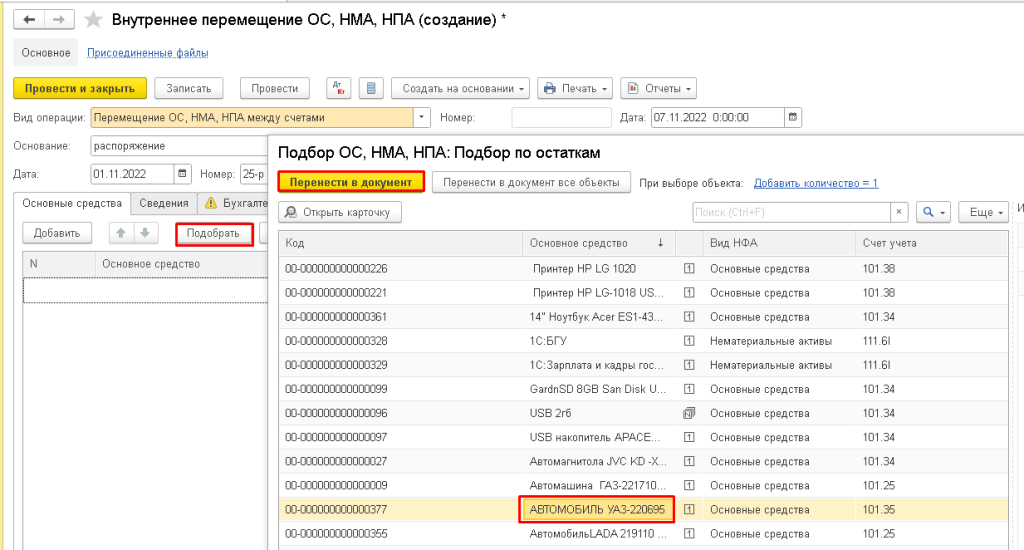Expand the Вид операции dropdown

coord(422,117)
